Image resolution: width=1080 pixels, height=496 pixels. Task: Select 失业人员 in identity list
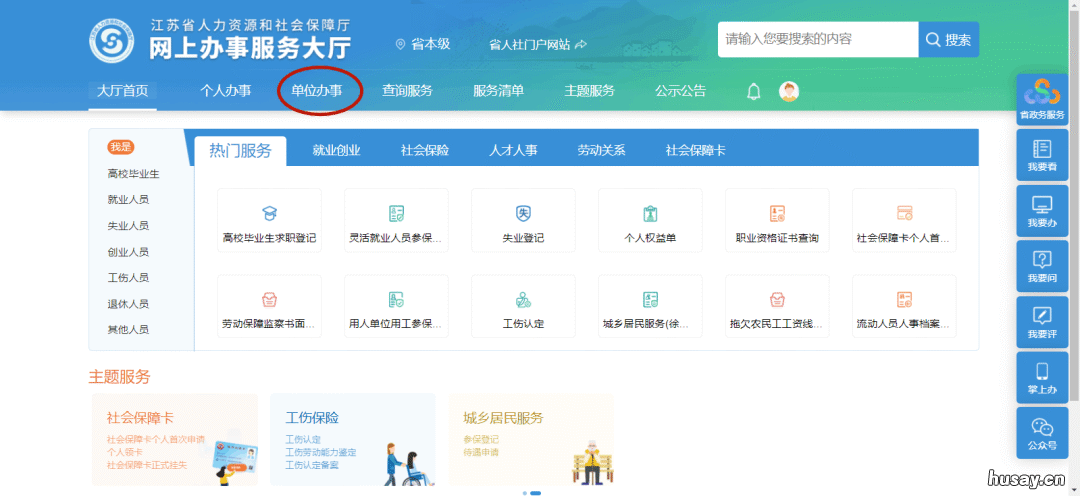tap(128, 225)
